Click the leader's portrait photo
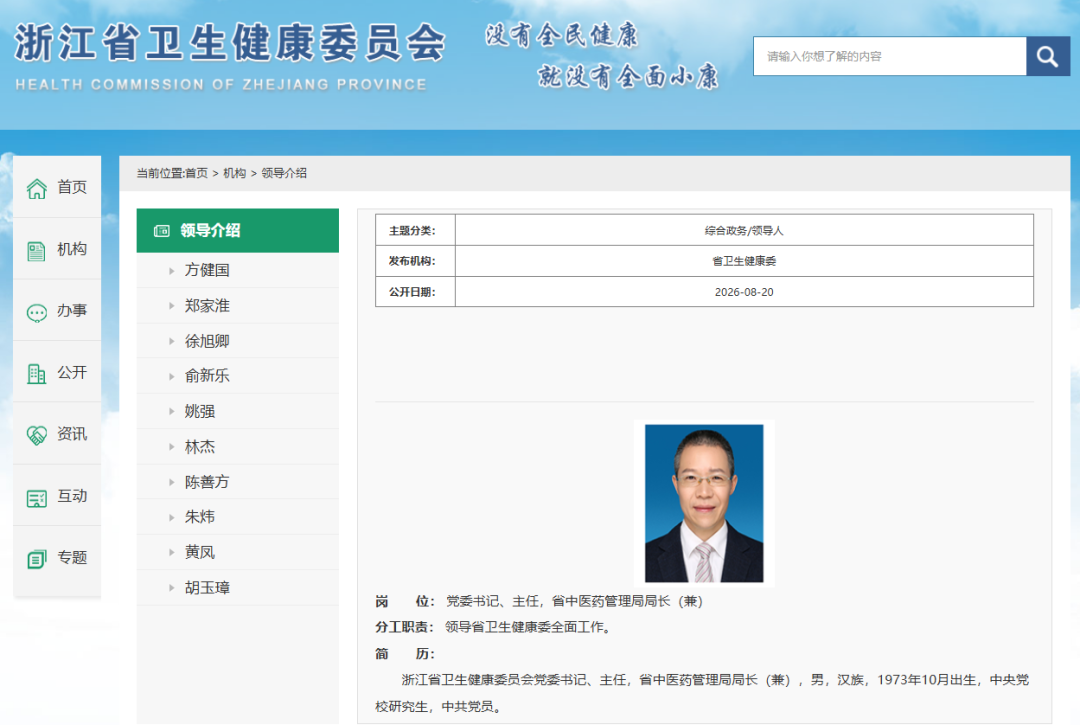 click(704, 503)
